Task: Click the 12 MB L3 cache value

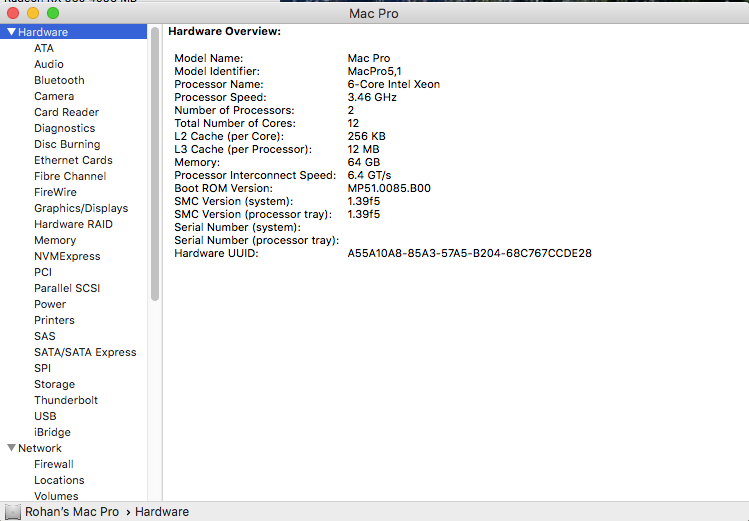Action: coord(364,149)
